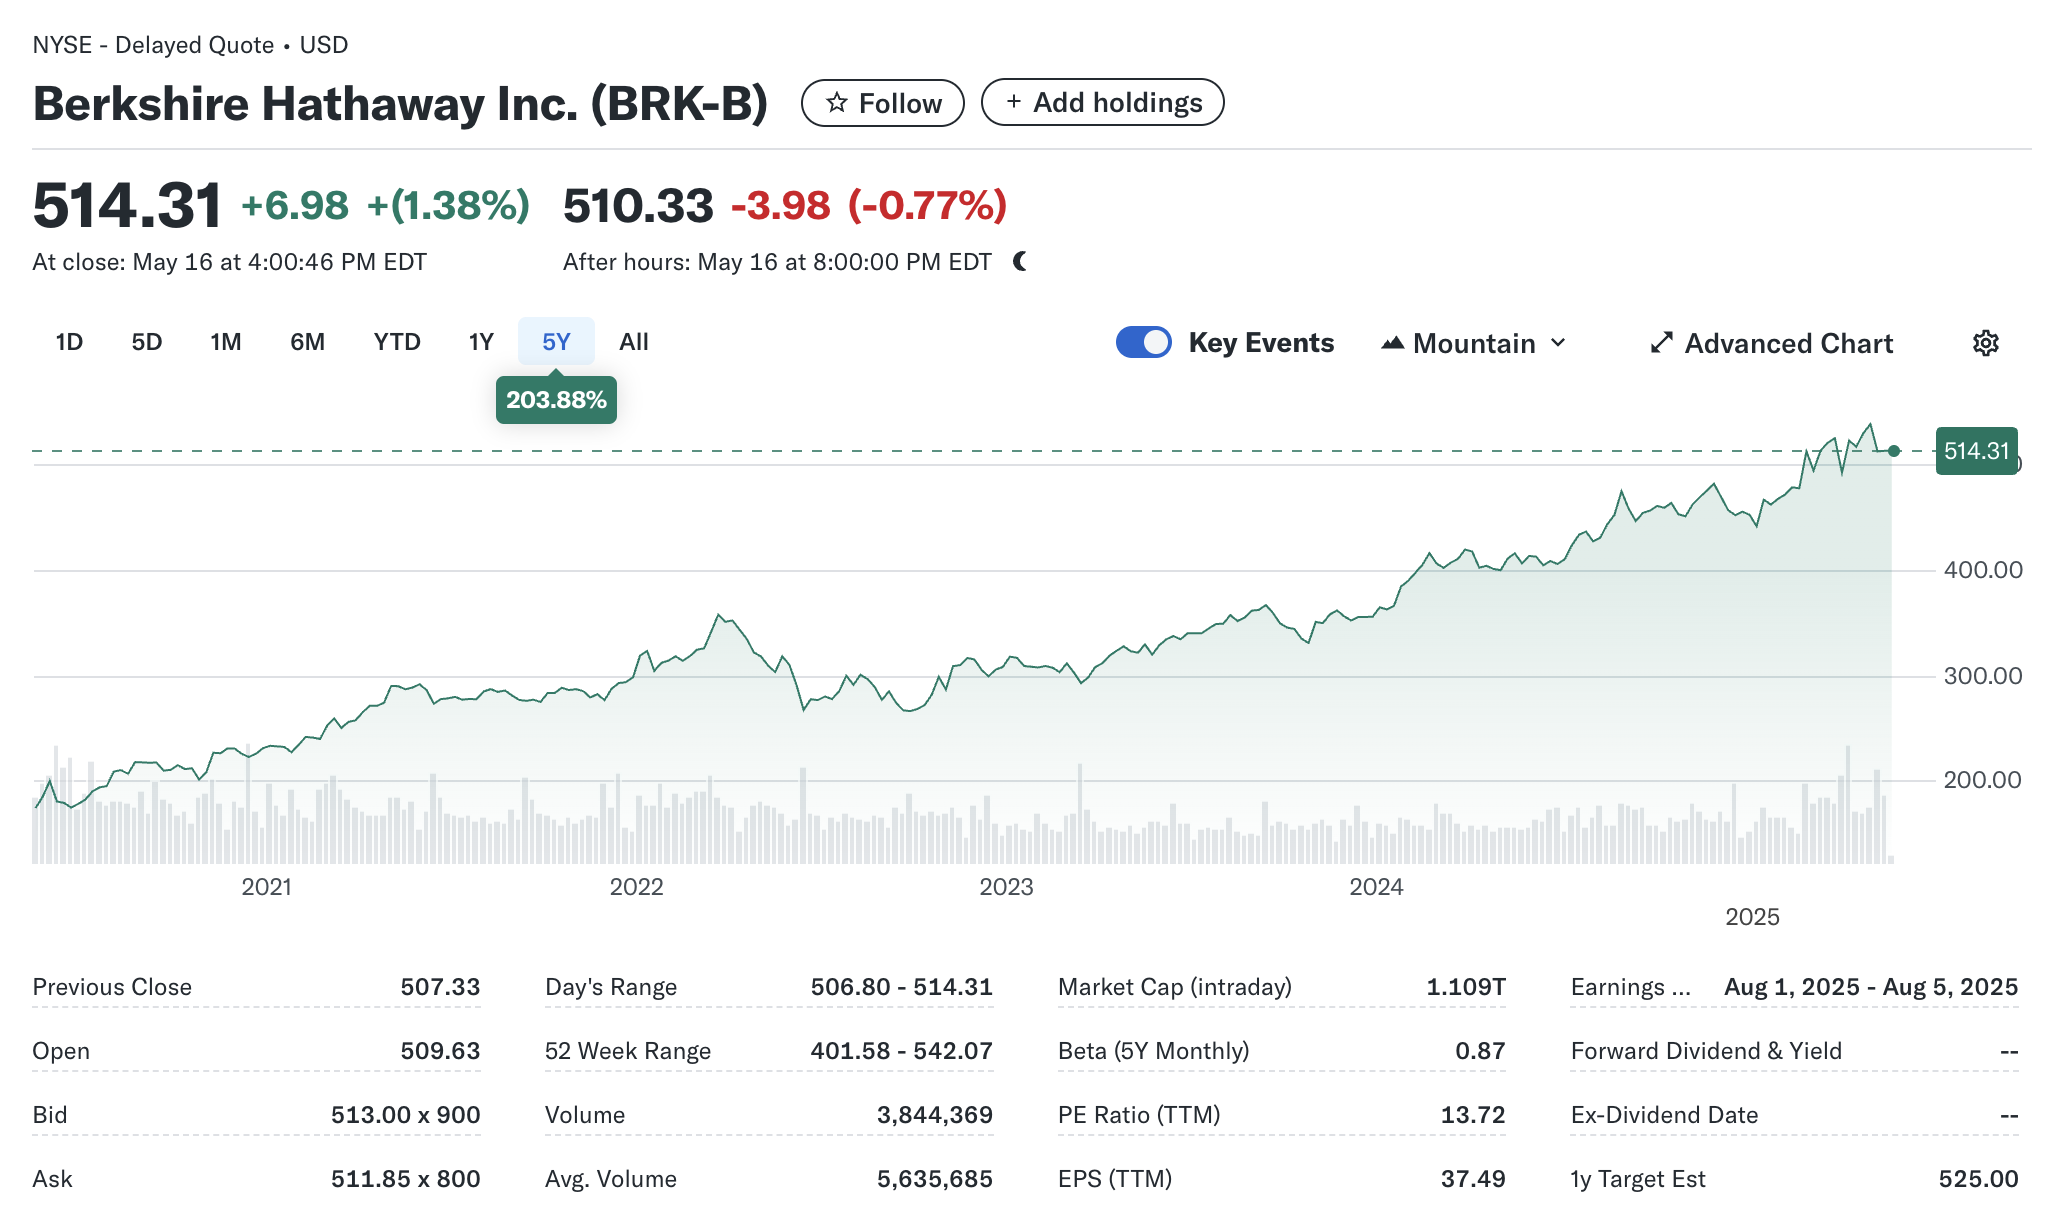Viewport: 2062px width, 1228px height.
Task: Toggle the Key Events switch off
Action: pyautogui.click(x=1143, y=342)
